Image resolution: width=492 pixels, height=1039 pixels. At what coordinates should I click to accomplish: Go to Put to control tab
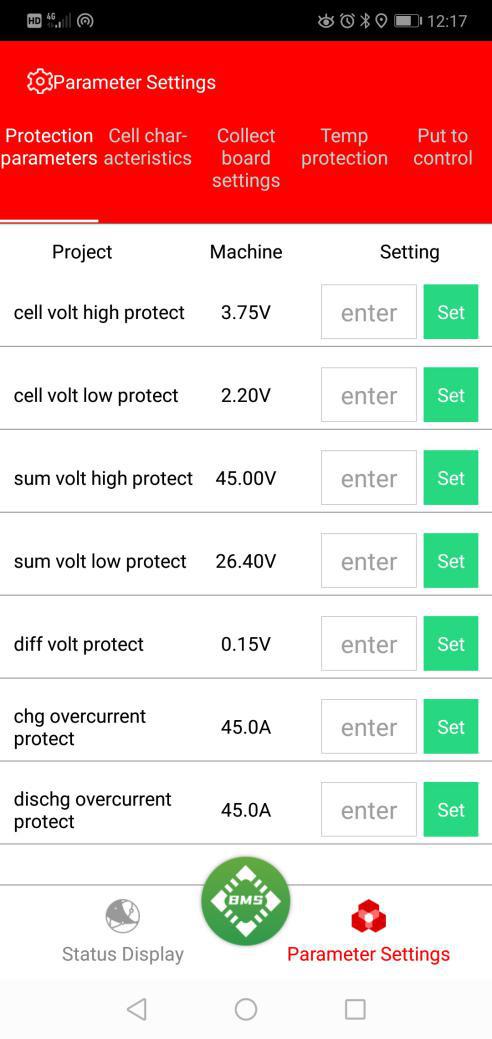point(442,147)
